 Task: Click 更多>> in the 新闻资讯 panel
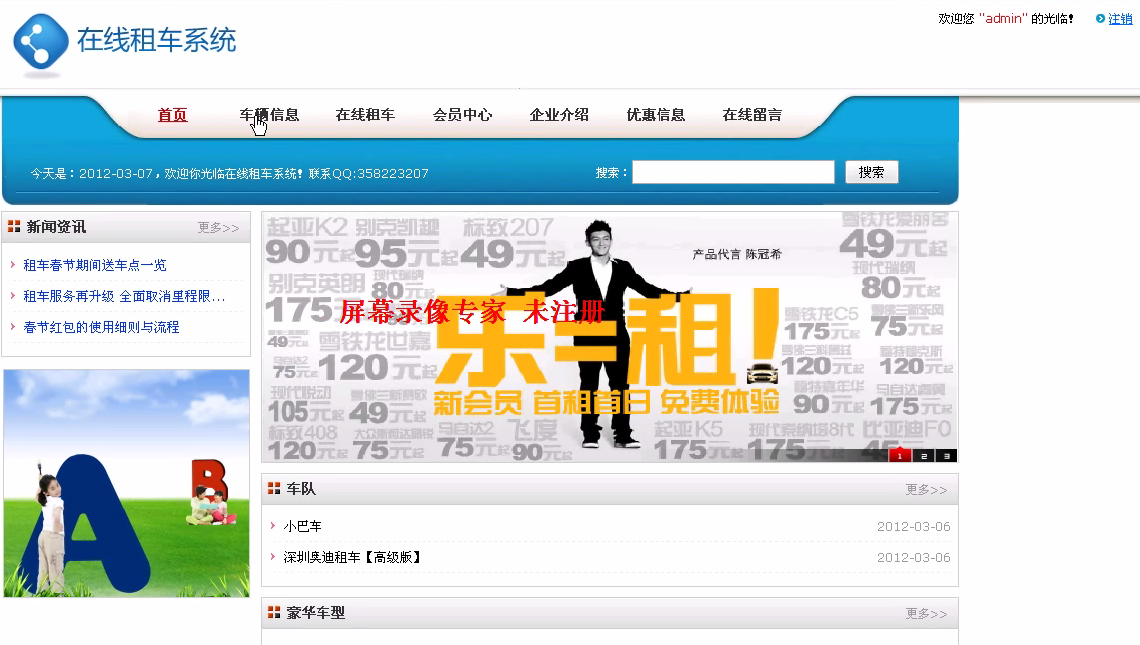tap(218, 228)
